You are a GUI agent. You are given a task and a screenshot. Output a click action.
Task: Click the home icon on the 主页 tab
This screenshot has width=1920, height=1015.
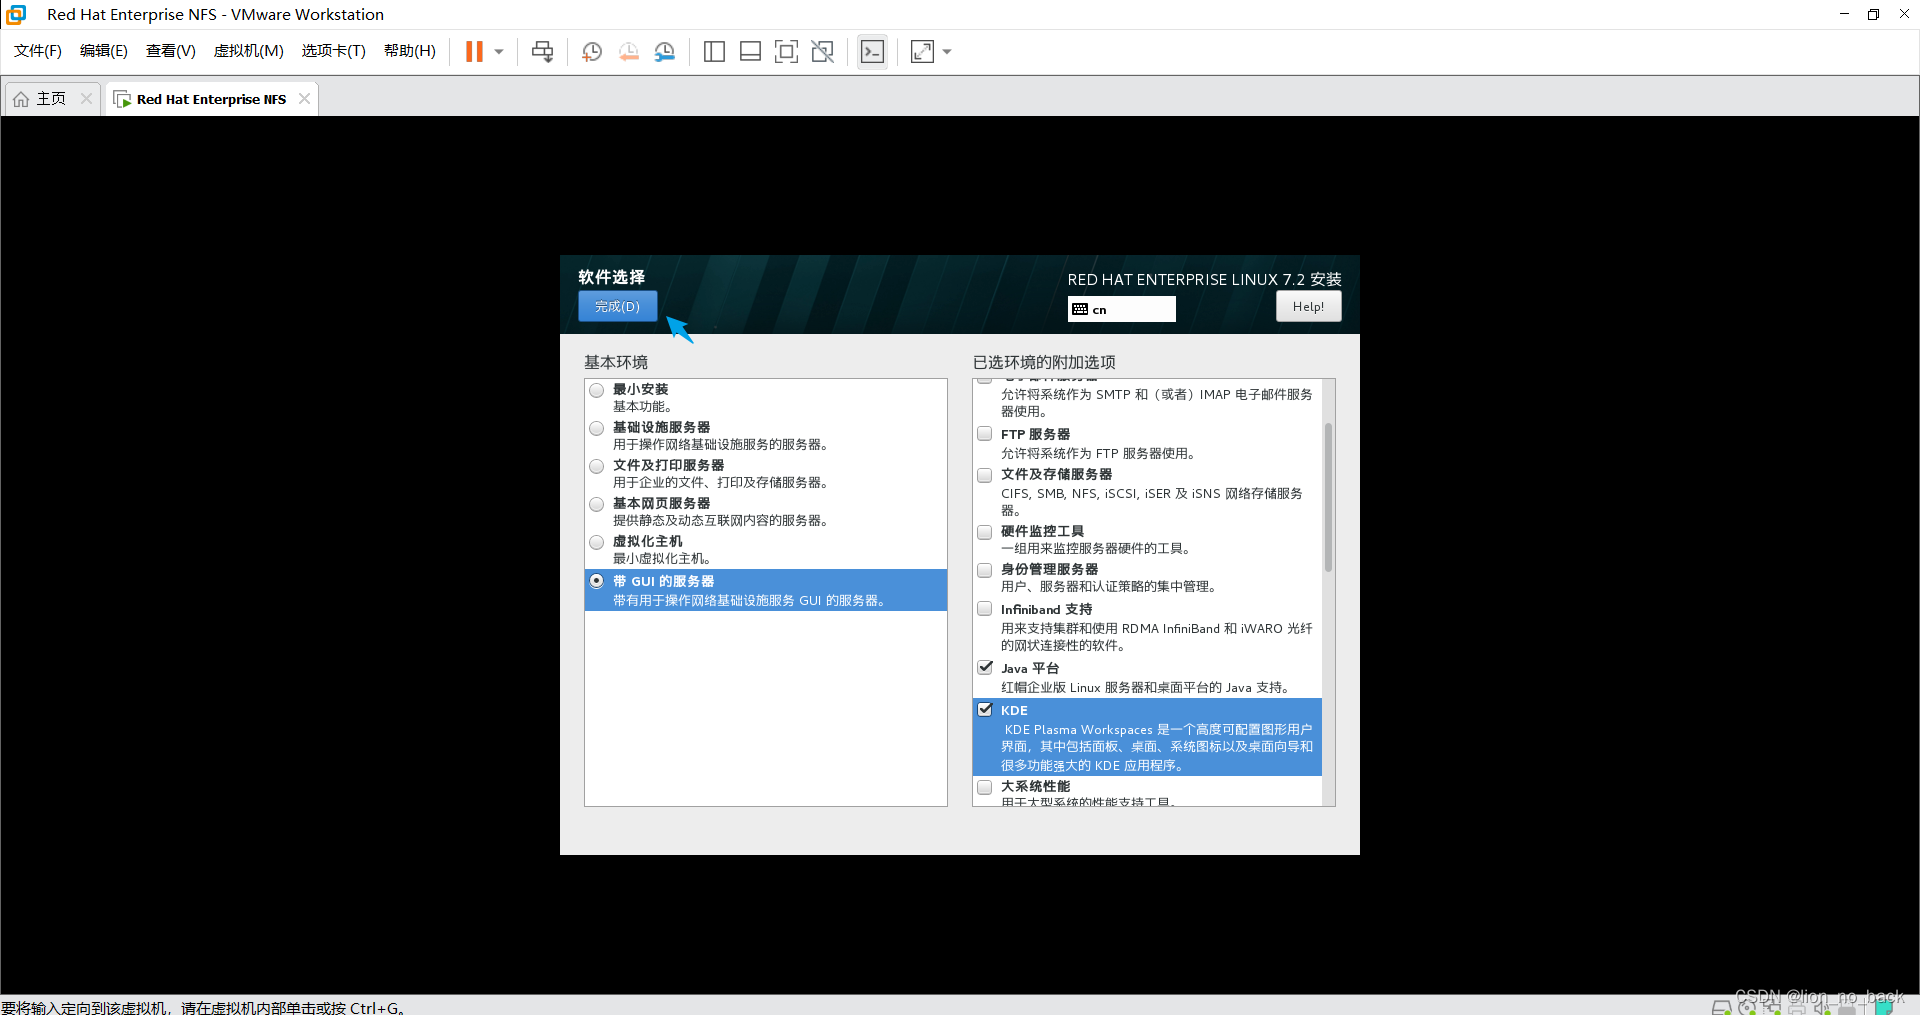tap(21, 99)
